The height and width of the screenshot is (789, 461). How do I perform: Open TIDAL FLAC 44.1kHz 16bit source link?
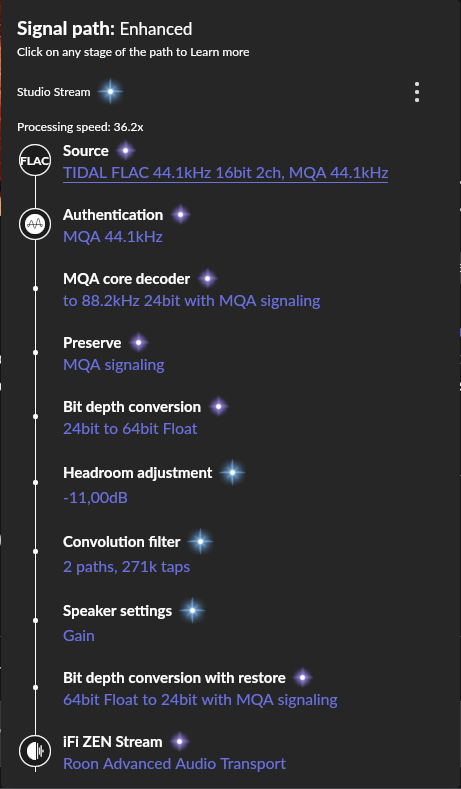coord(225,173)
